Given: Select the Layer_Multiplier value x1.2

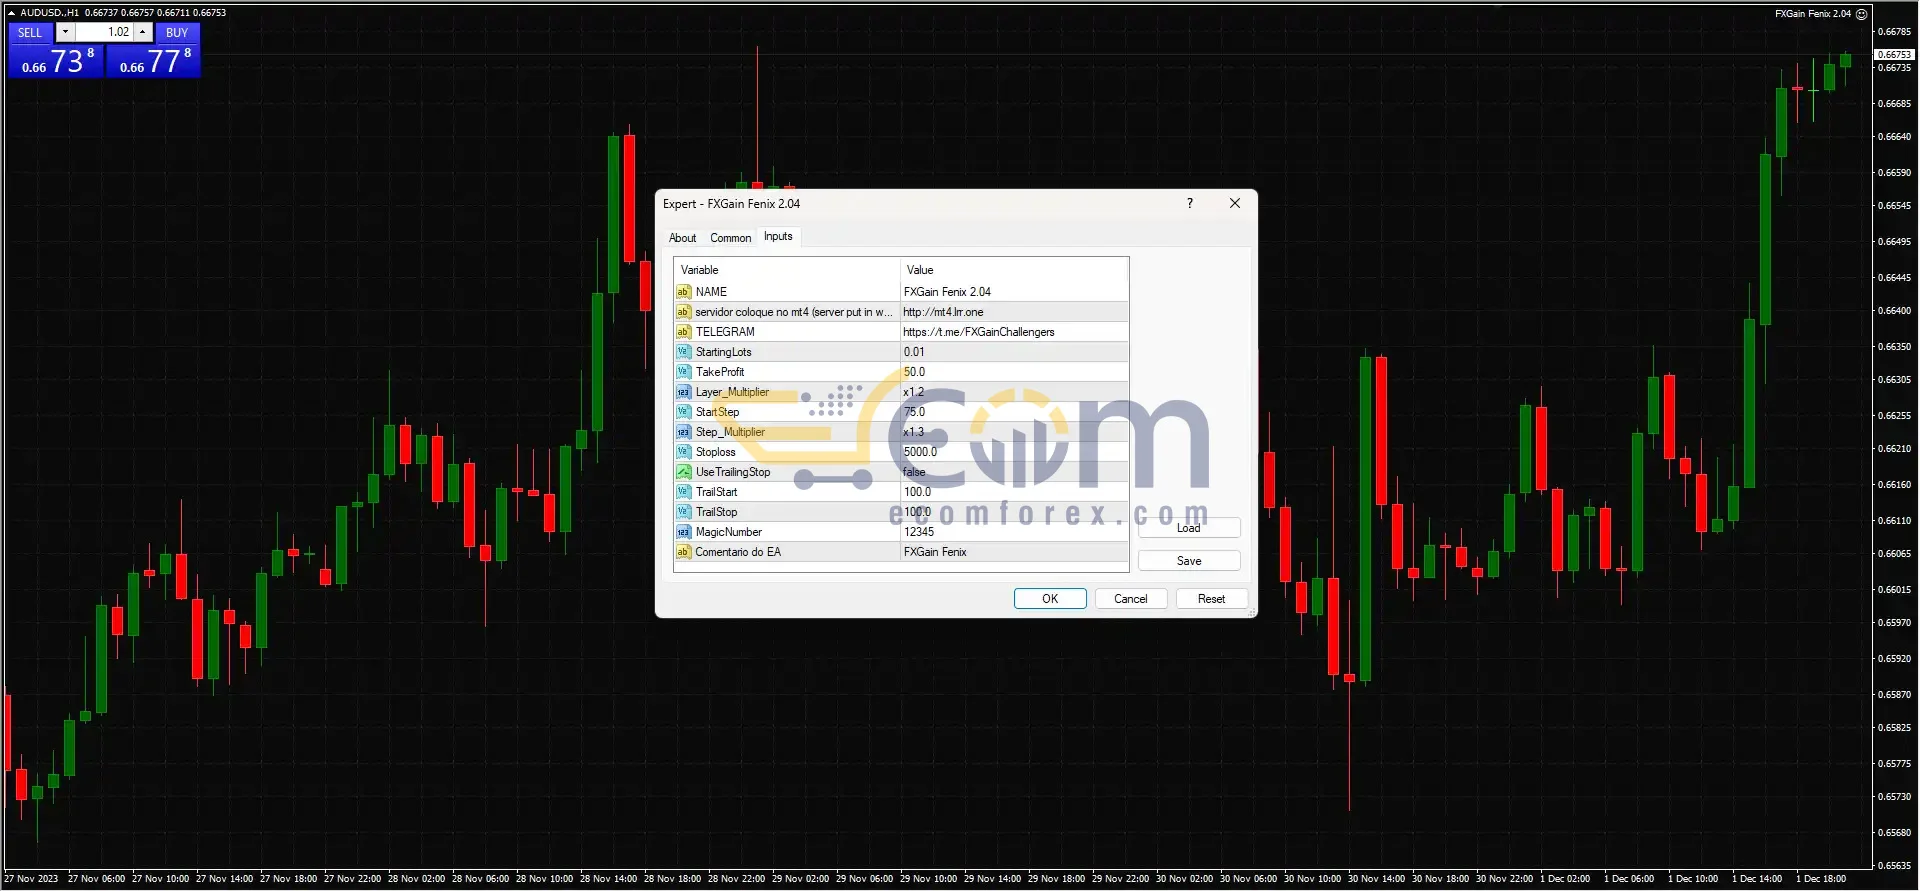Looking at the screenshot, I should pos(913,392).
